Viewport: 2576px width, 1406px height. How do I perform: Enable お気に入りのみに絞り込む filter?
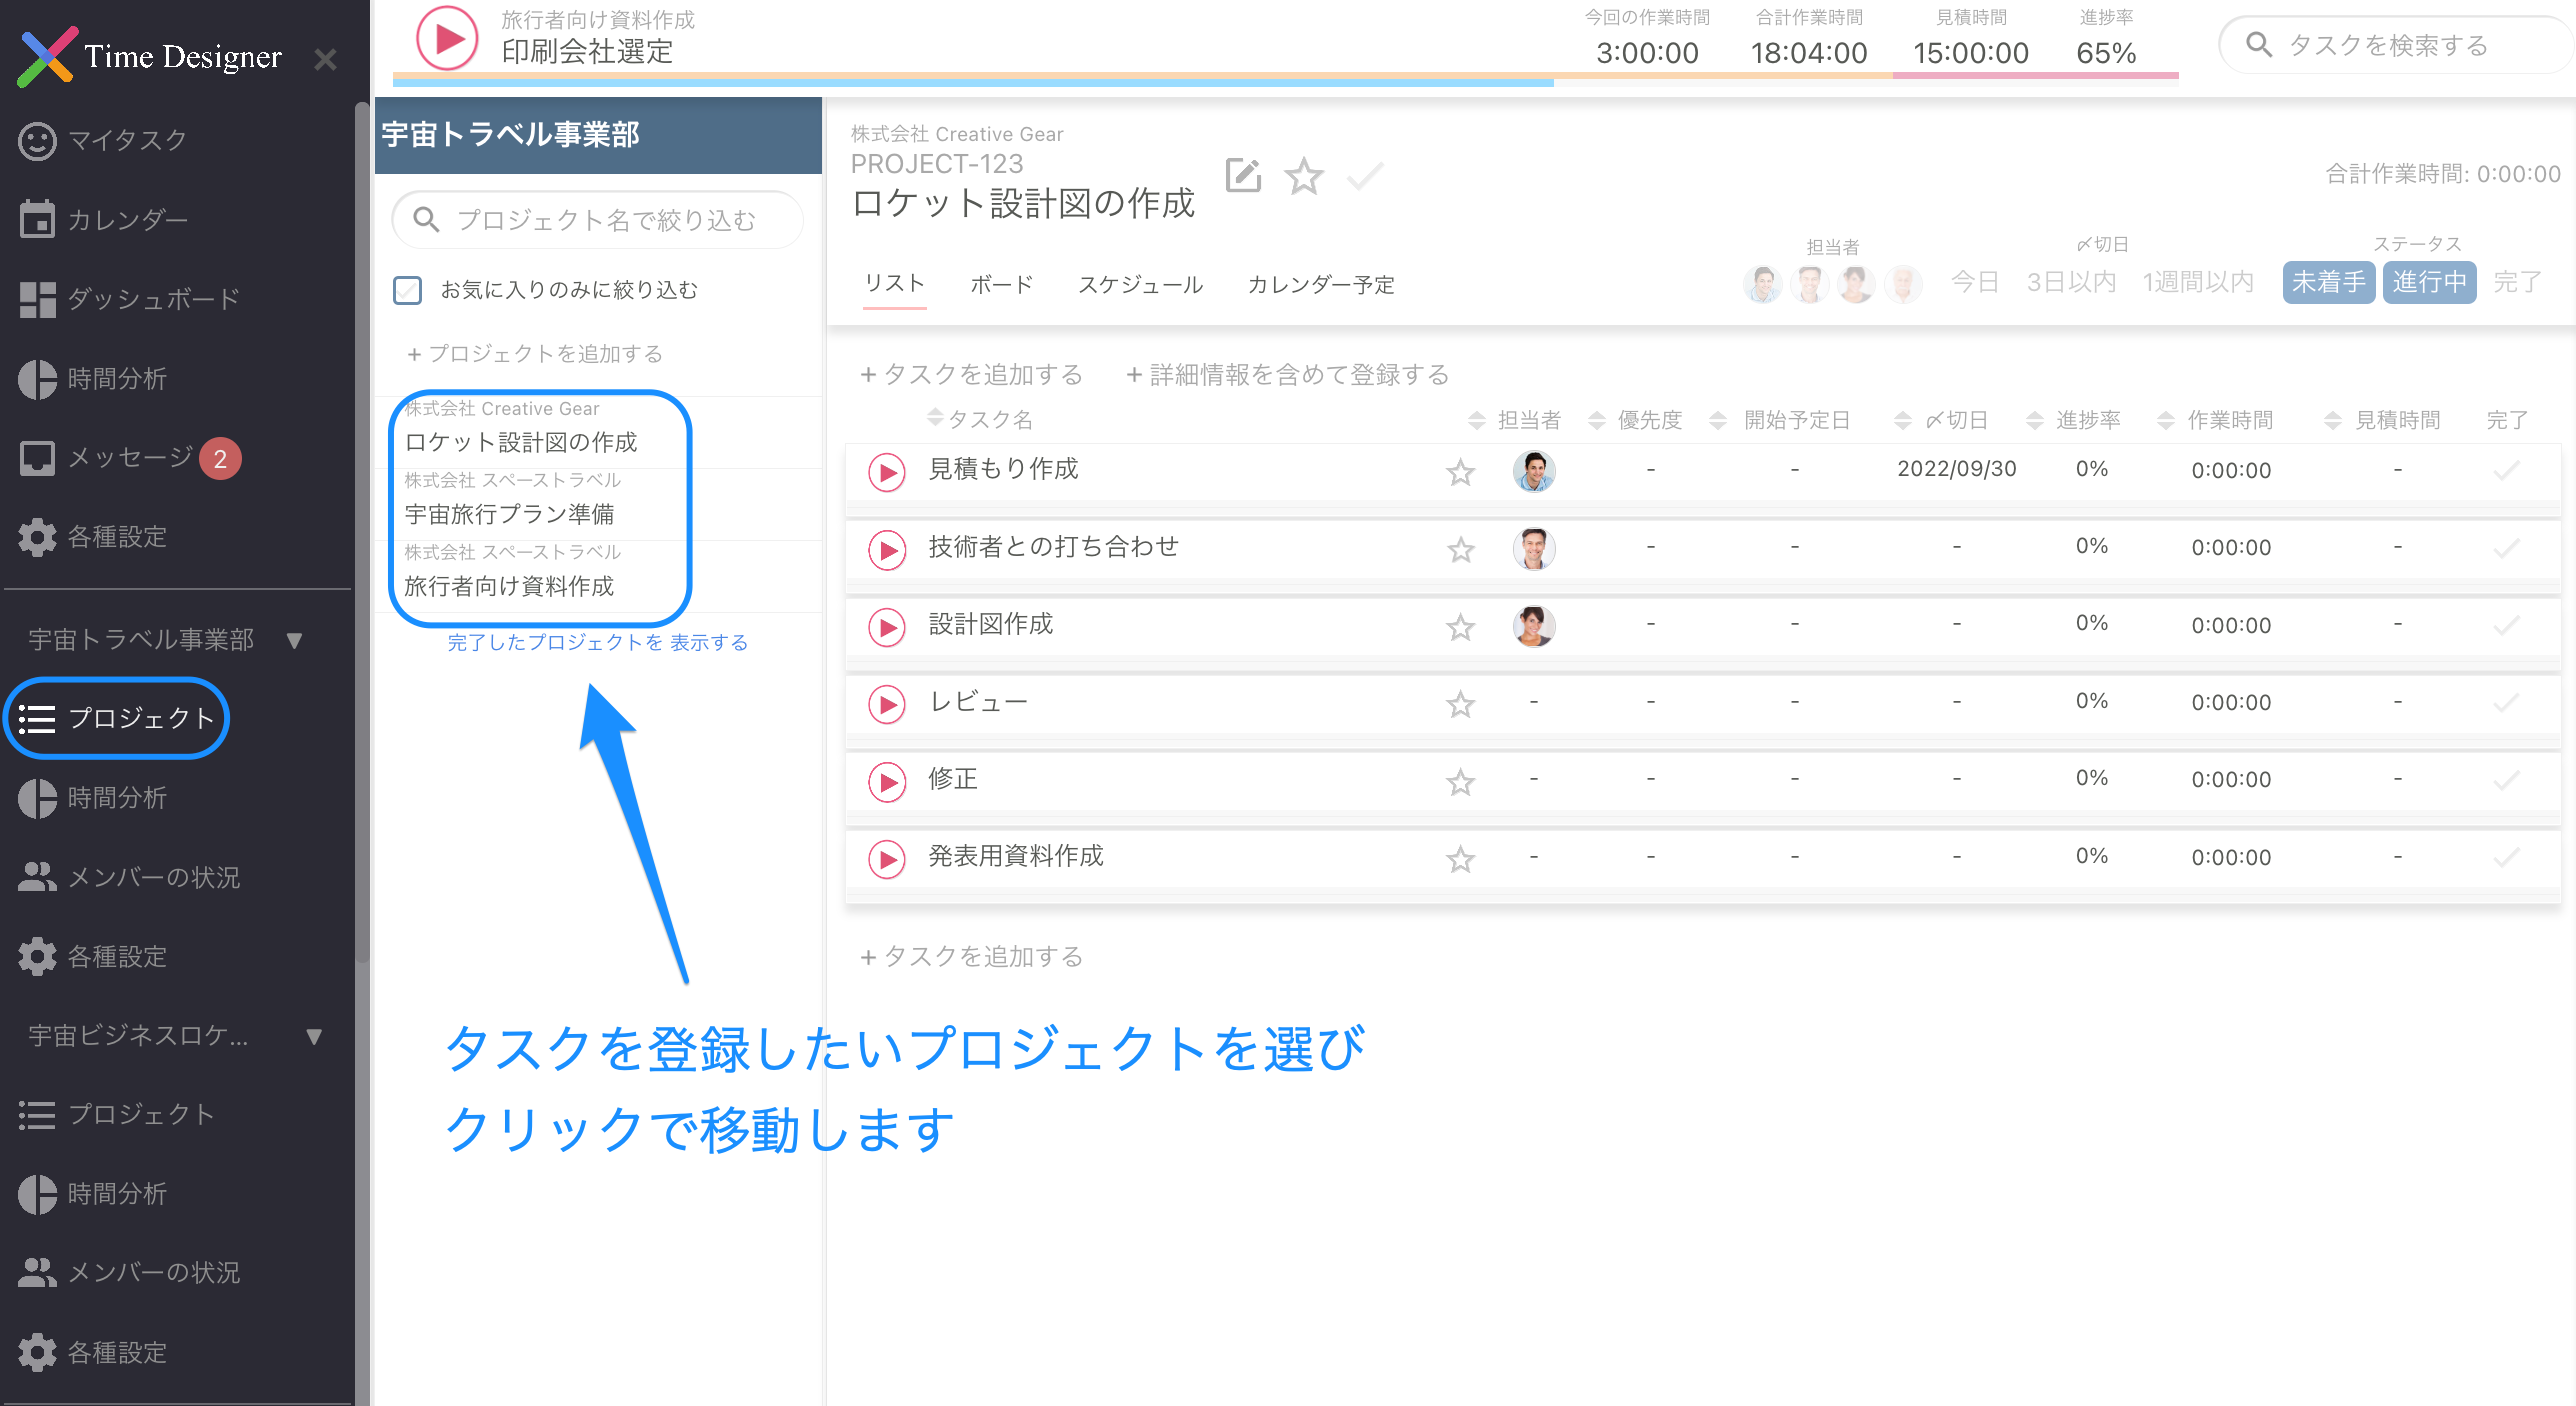tap(408, 289)
